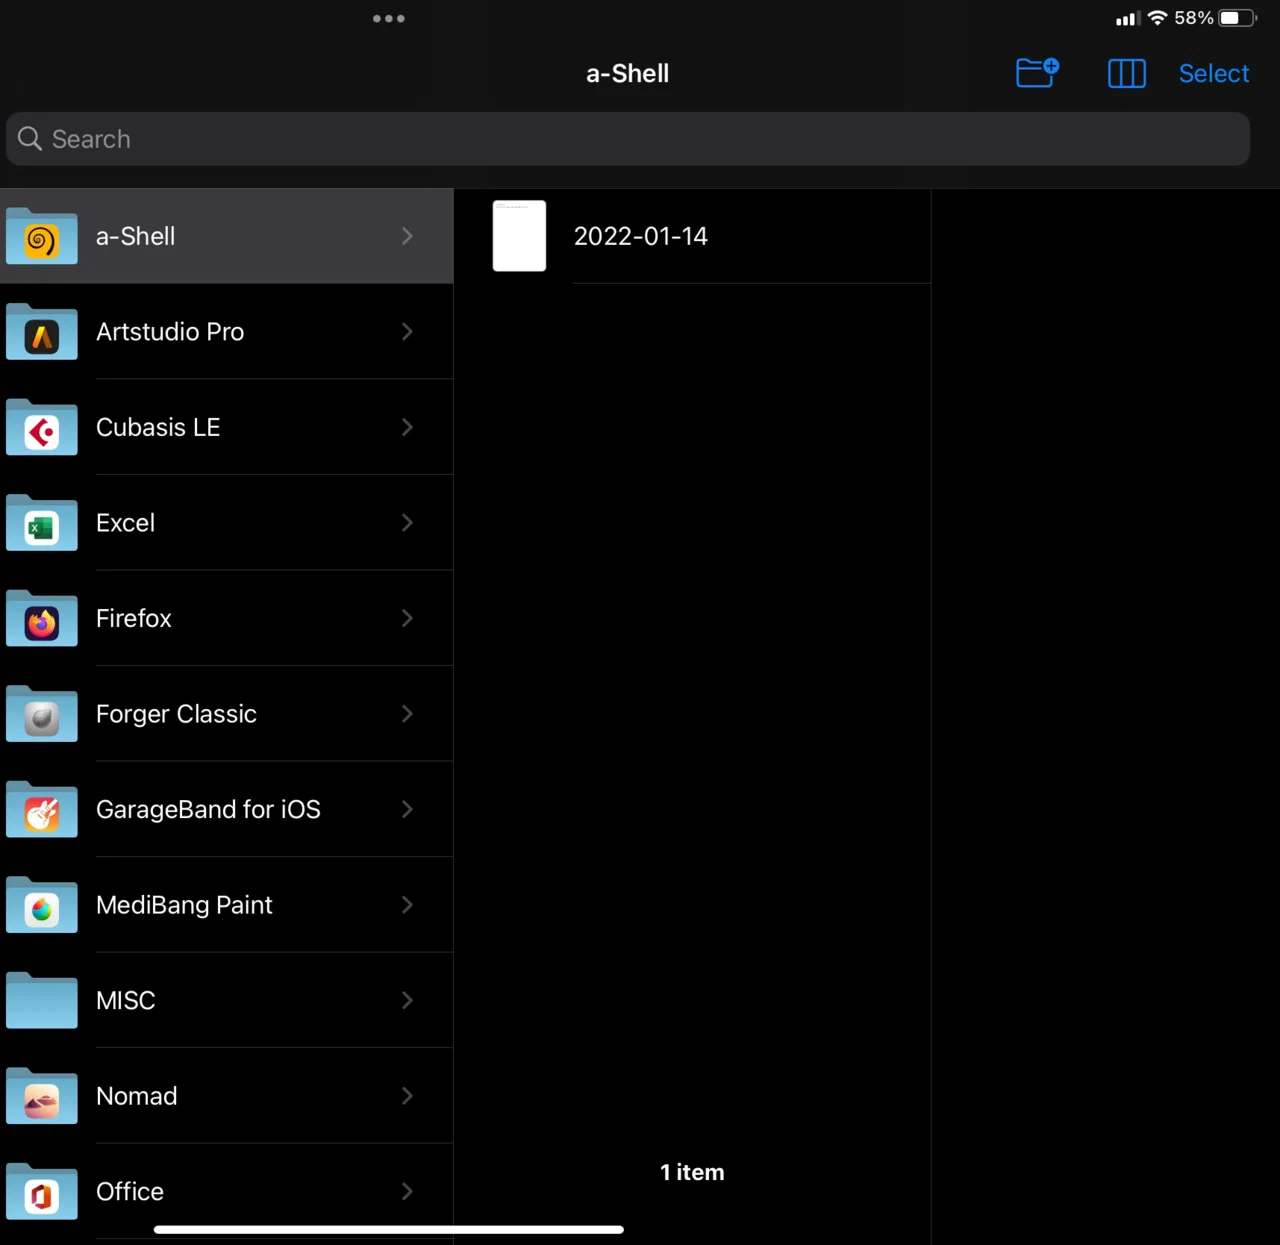
Task: Check the battery status icon
Action: tap(1238, 18)
